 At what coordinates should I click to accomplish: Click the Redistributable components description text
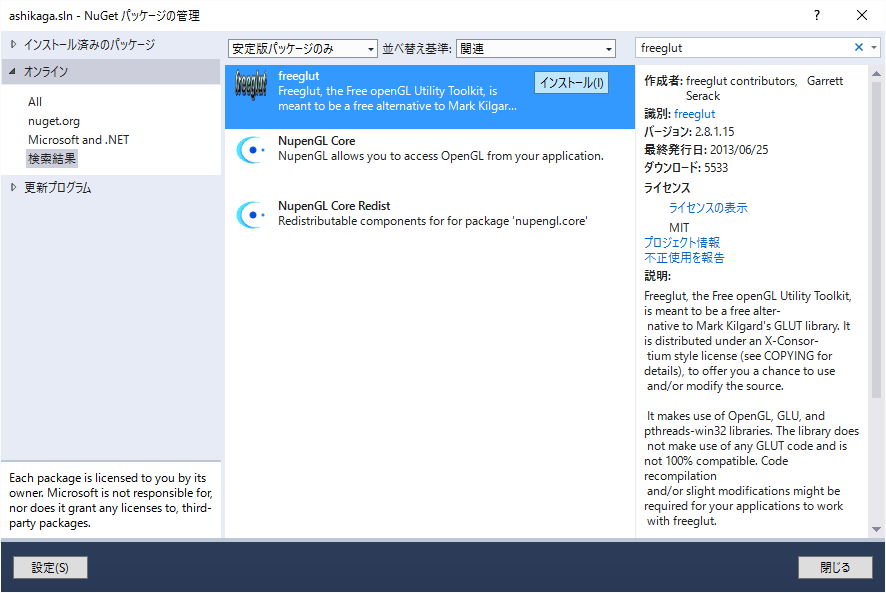tap(433, 221)
